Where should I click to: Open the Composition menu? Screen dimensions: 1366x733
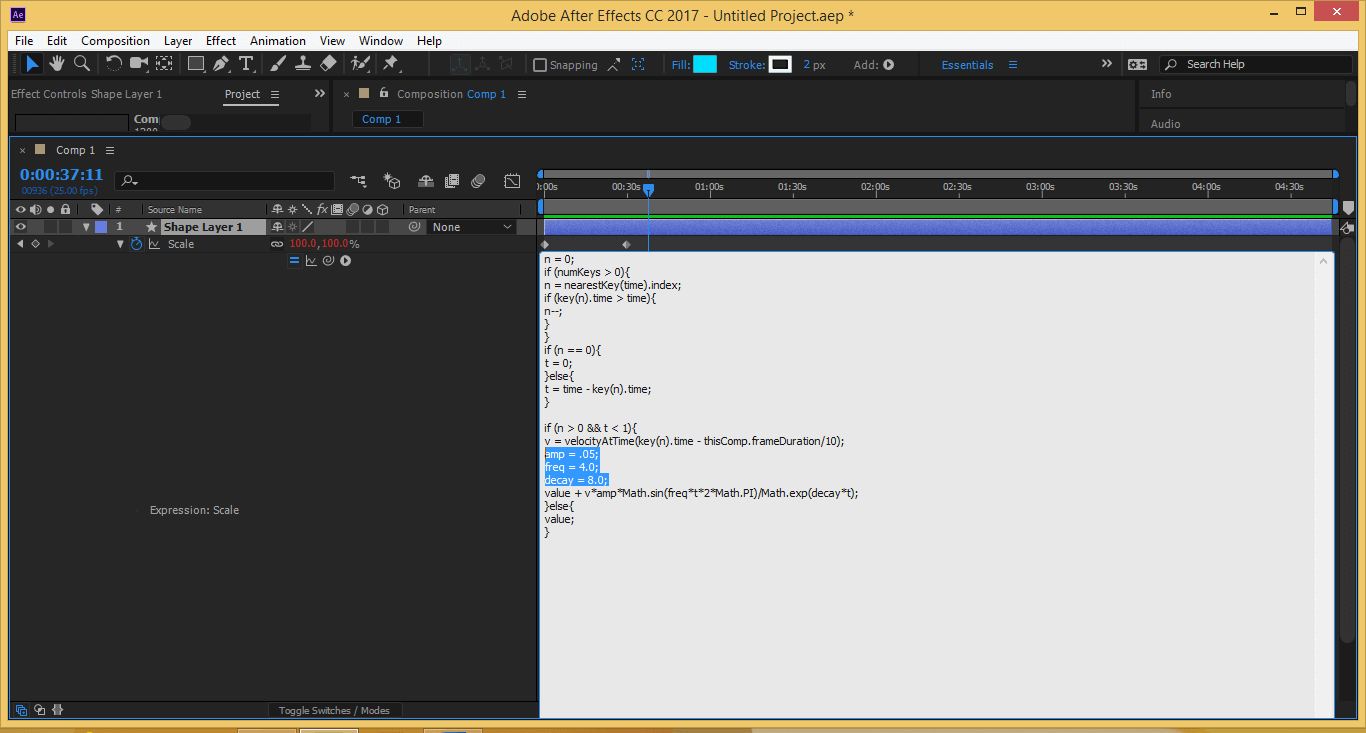pos(116,41)
